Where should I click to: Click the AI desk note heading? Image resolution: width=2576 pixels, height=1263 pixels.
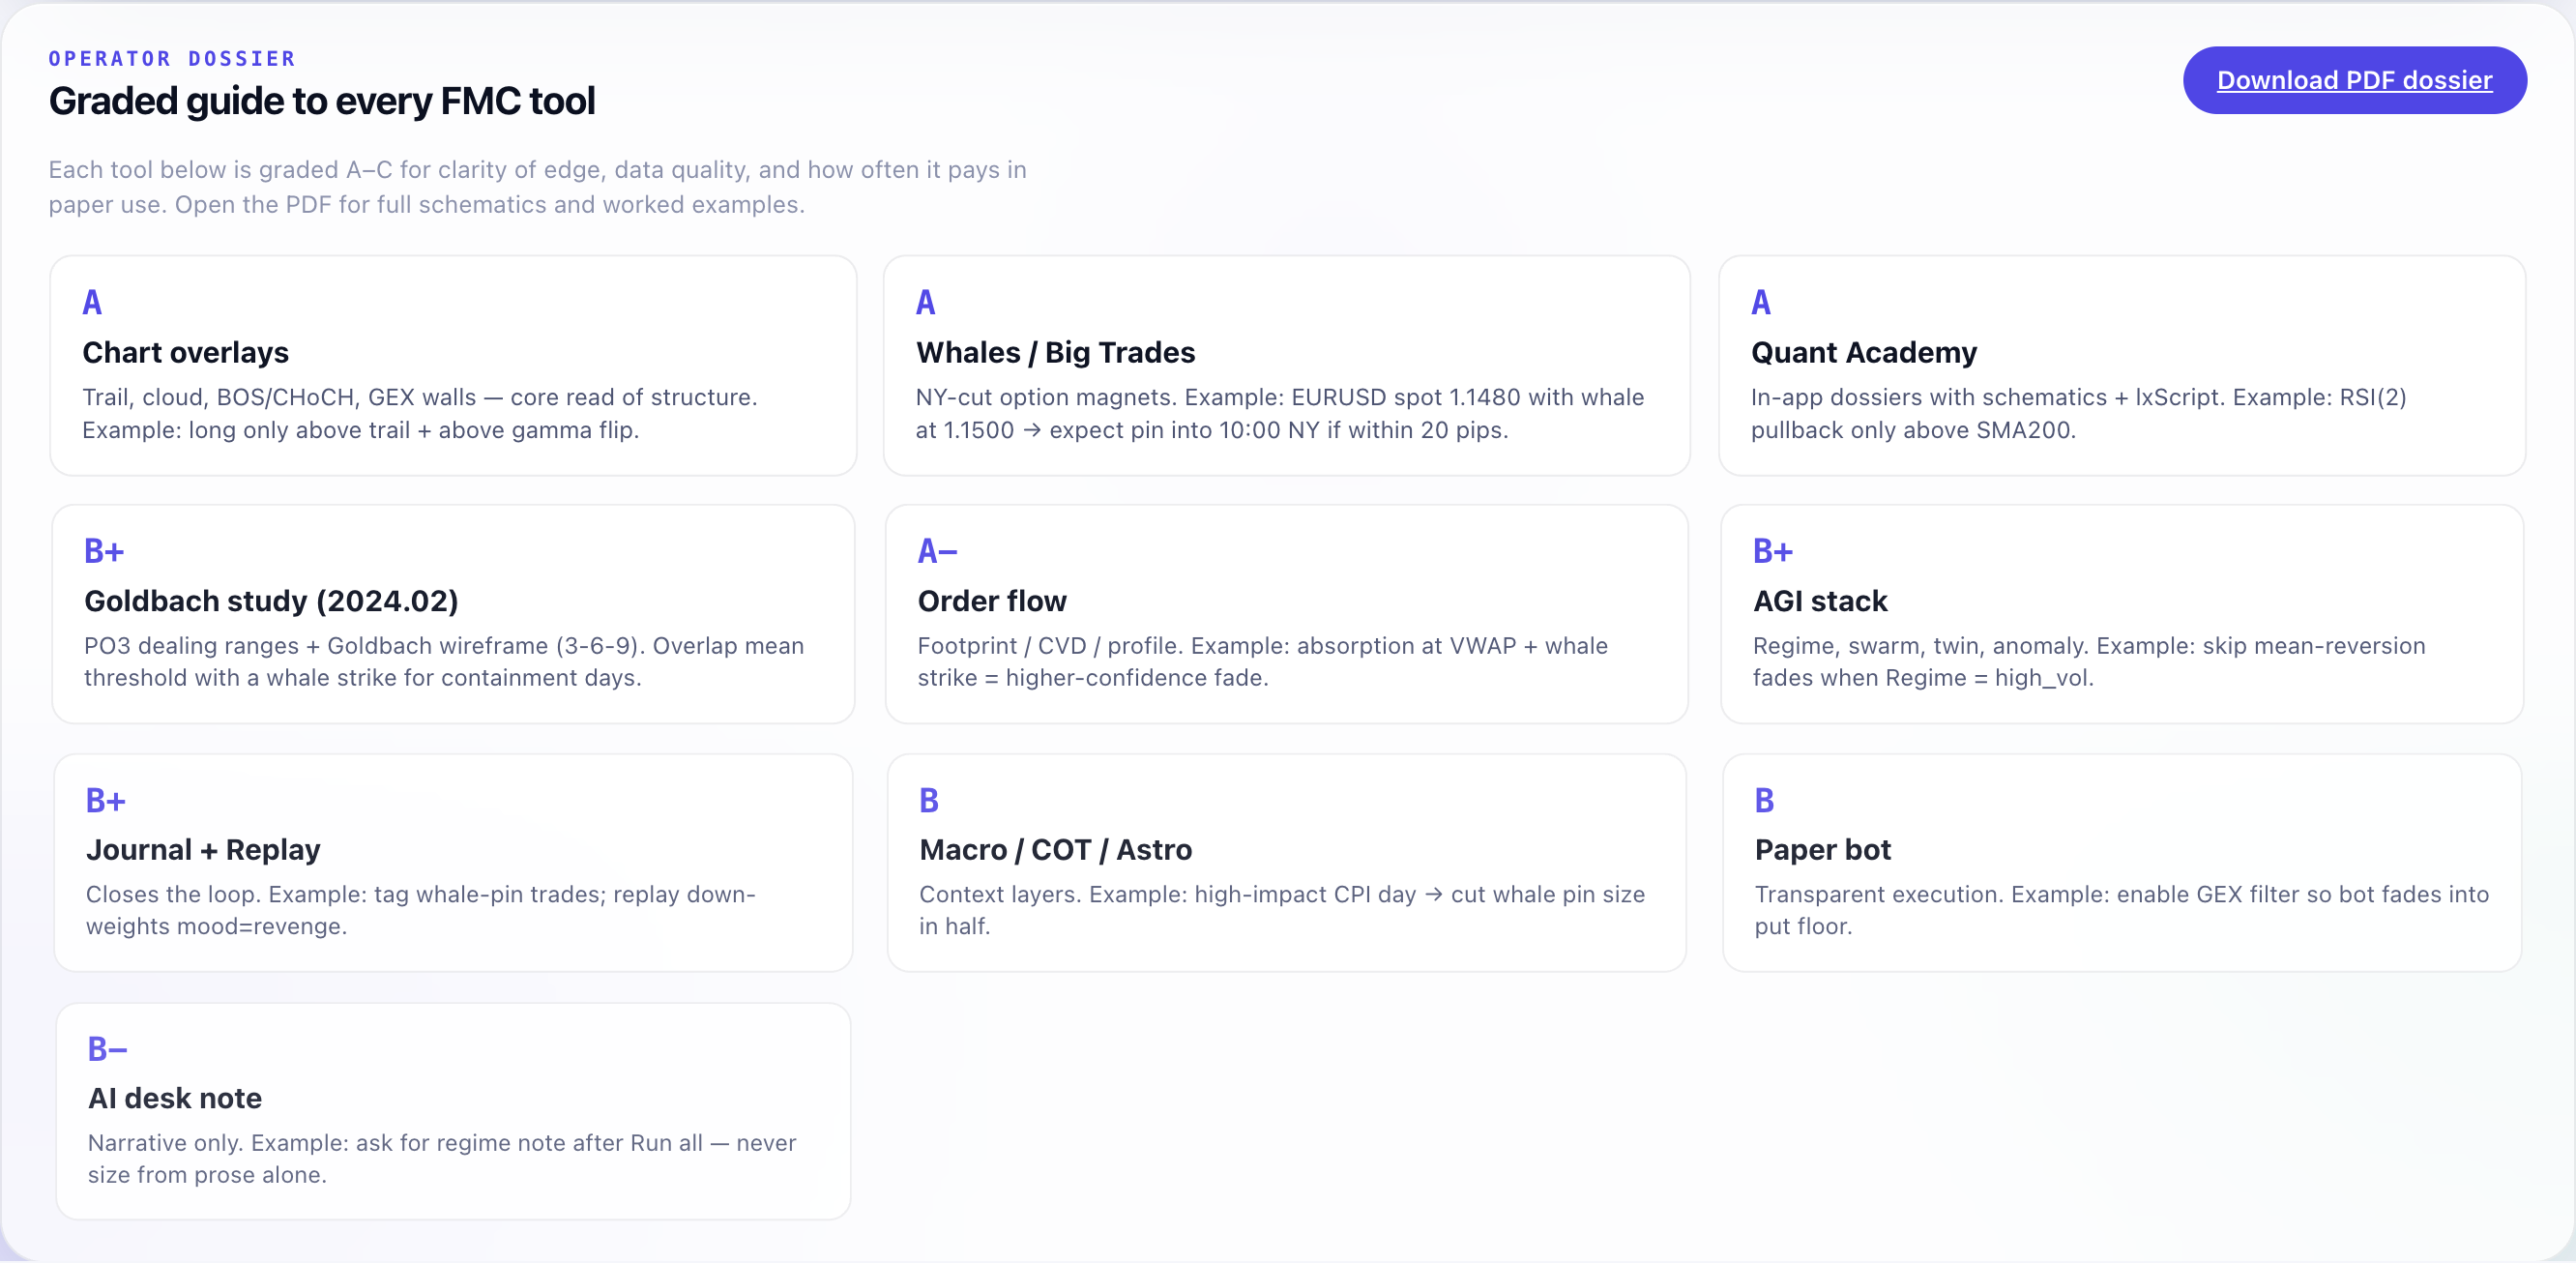click(x=175, y=1097)
